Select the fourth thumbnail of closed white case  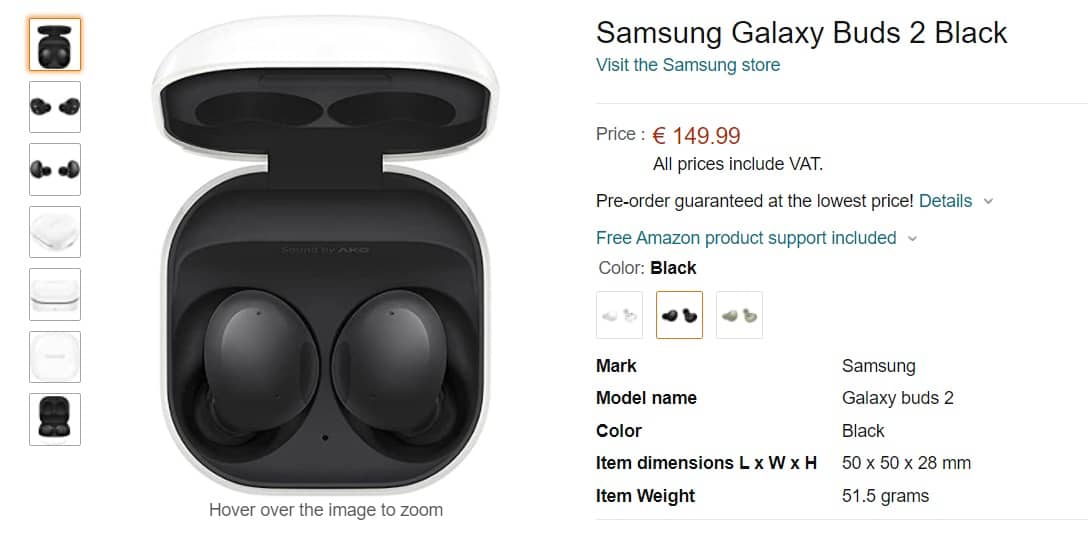coord(55,232)
